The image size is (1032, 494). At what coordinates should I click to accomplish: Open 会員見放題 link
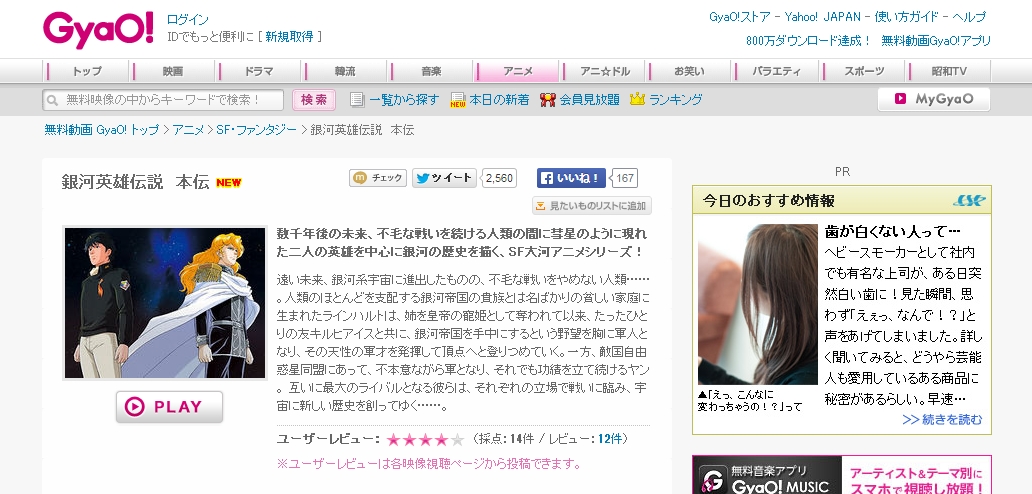[x=590, y=100]
